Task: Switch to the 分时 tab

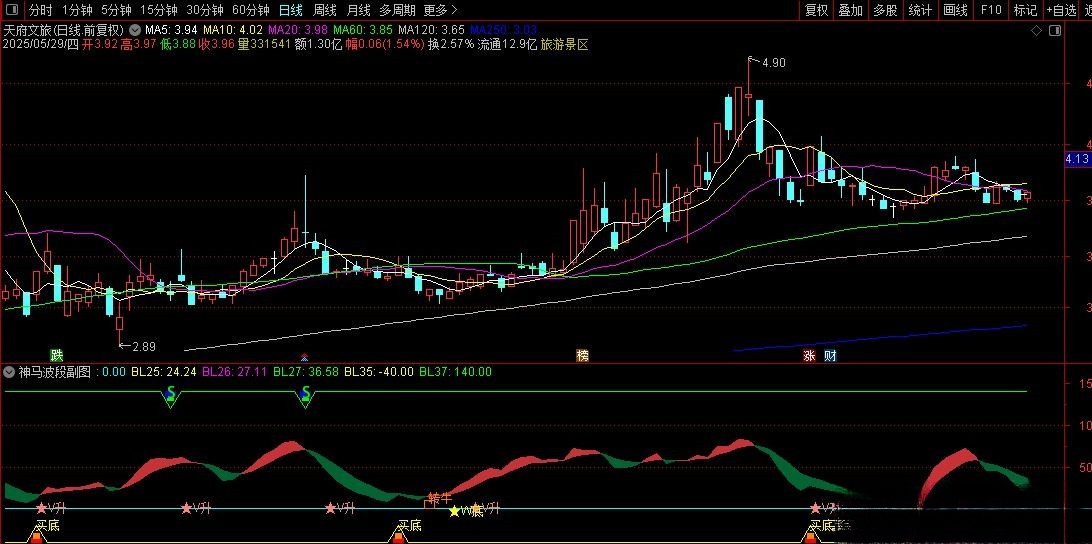Action: pos(40,10)
